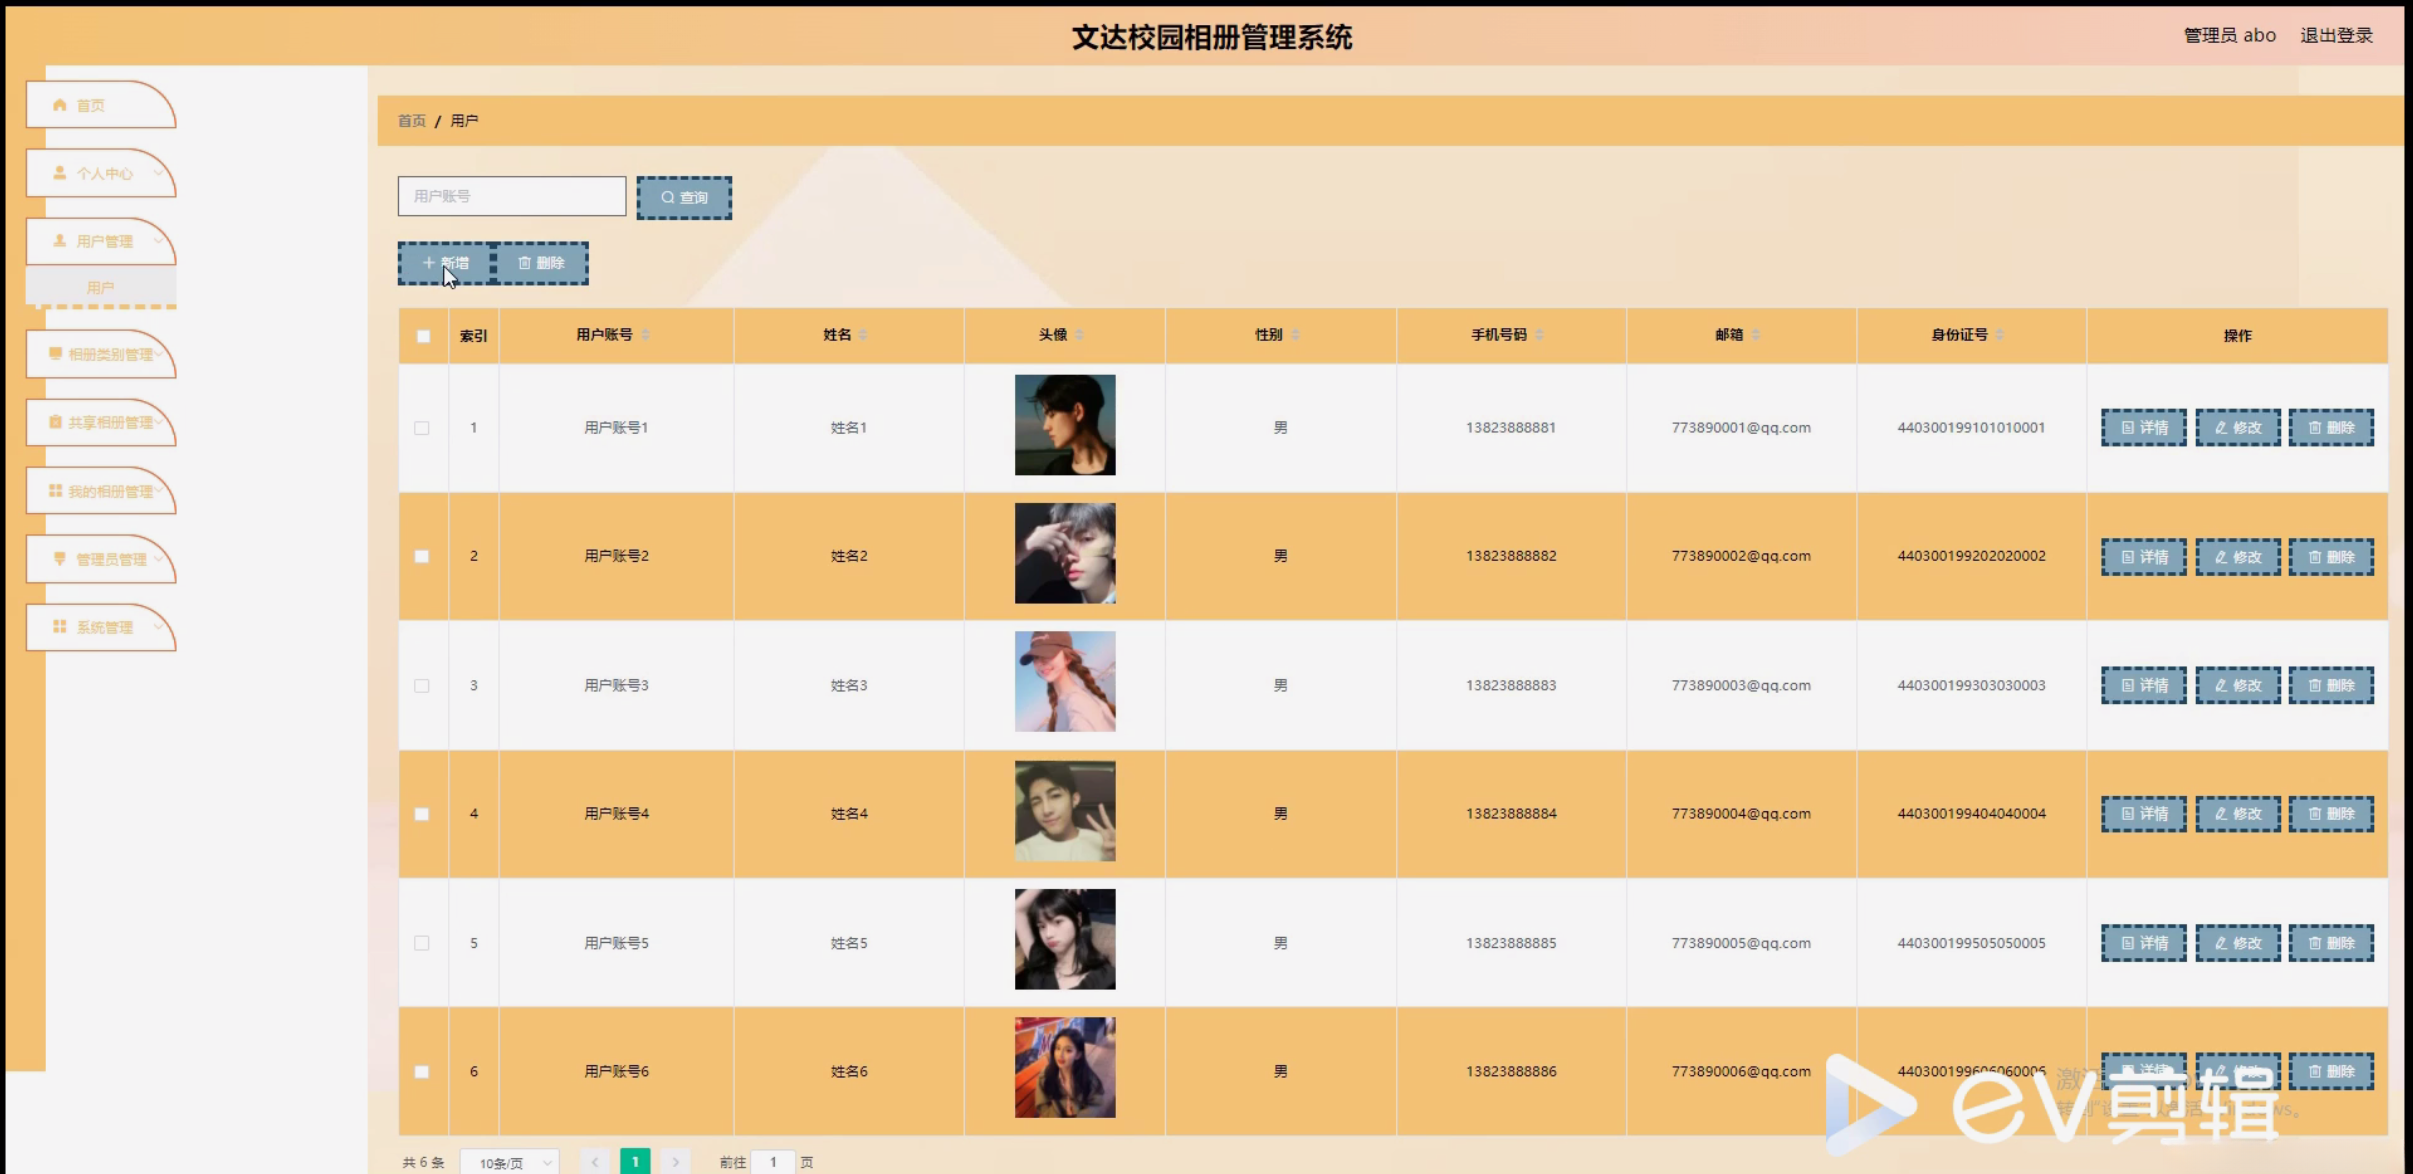Click the plus 新增 add button
The image size is (2413, 1174).
click(445, 263)
